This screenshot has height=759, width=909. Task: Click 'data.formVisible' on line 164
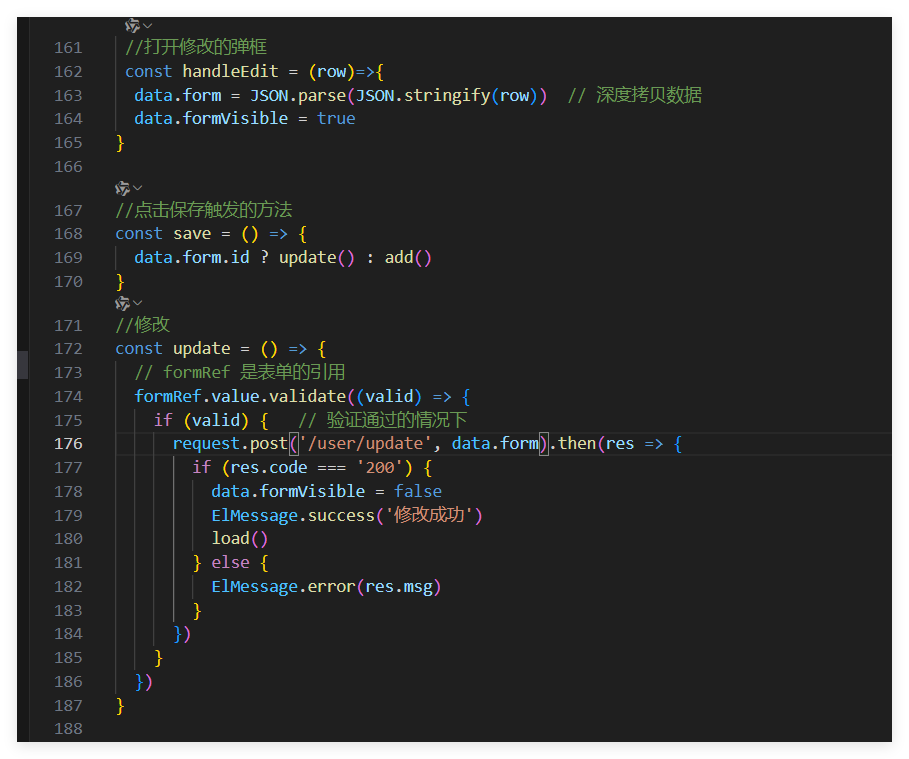tap(211, 119)
